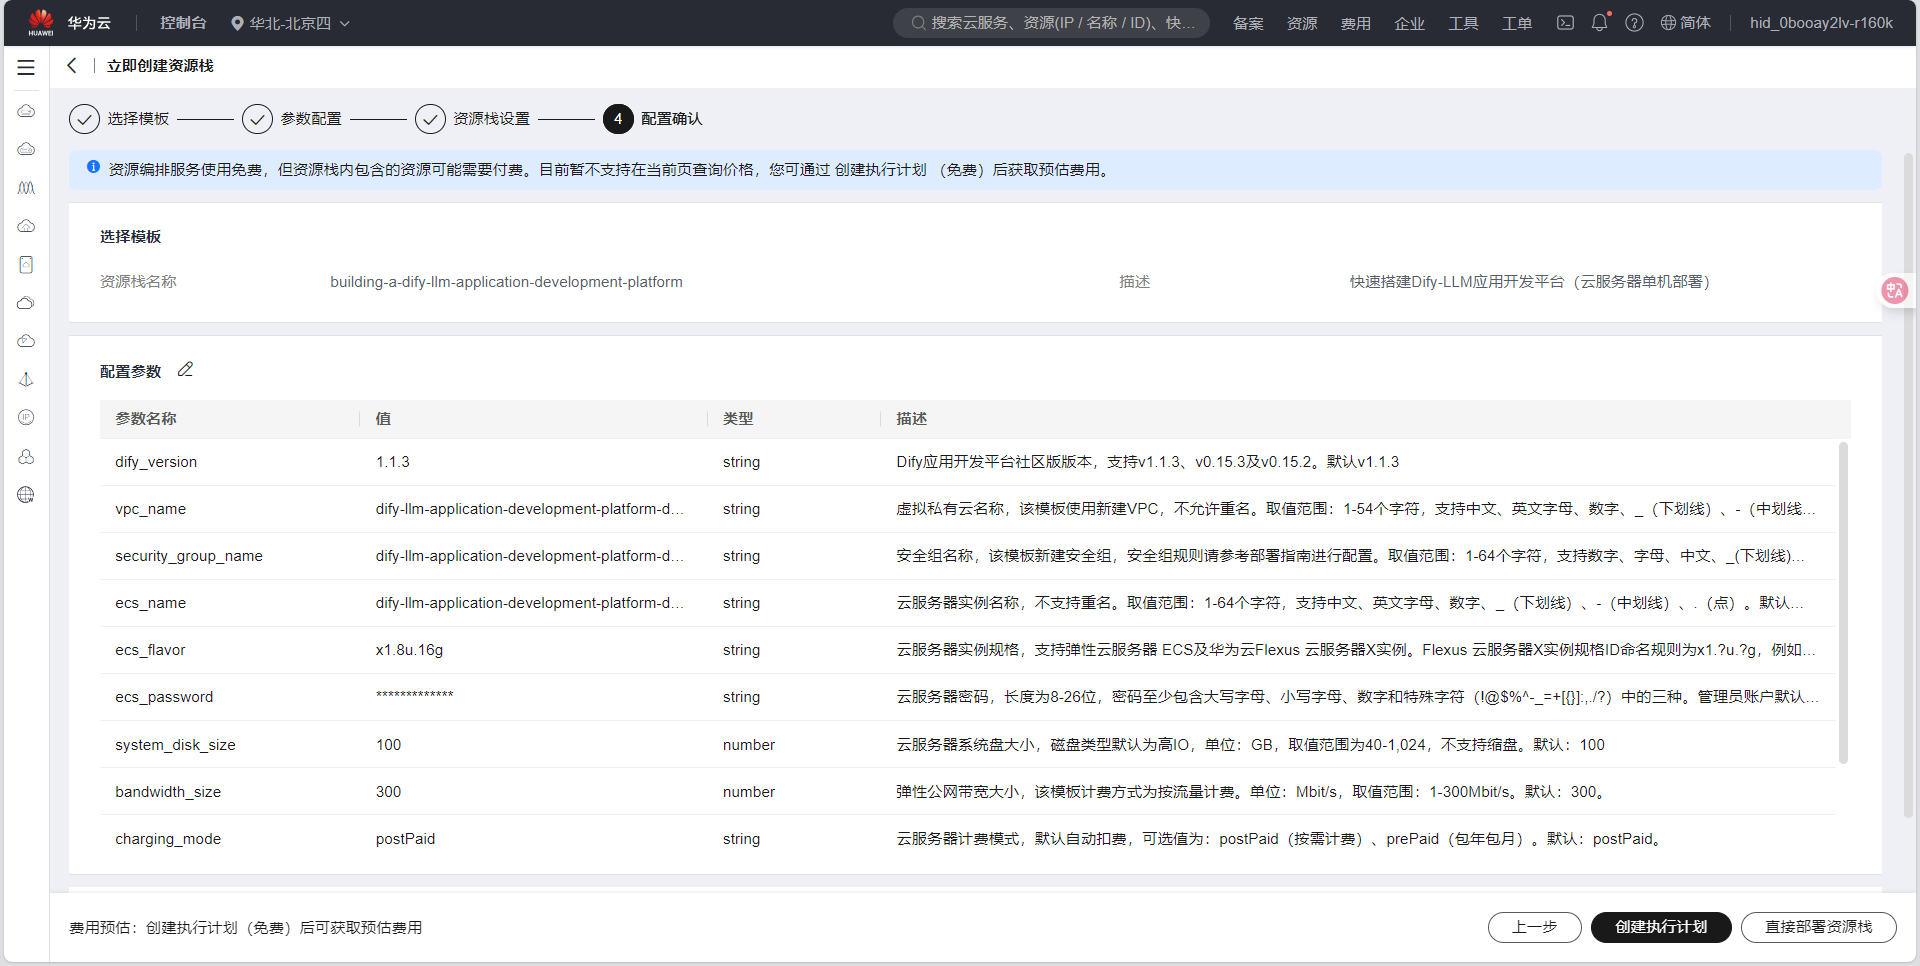Click the 资源栈设置 step check circle
1920x966 pixels.
pyautogui.click(x=430, y=119)
